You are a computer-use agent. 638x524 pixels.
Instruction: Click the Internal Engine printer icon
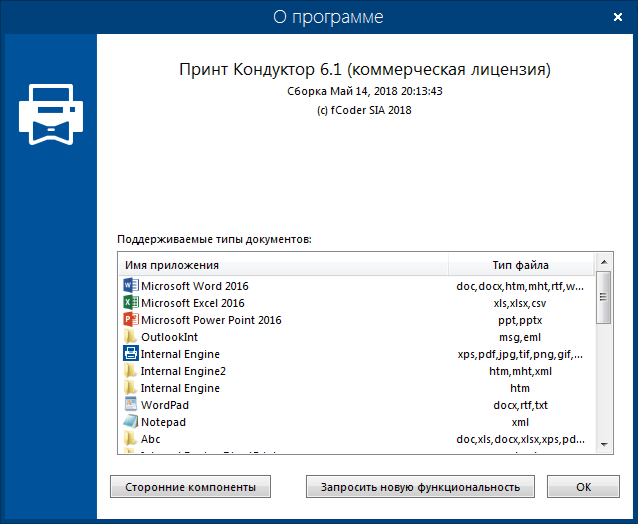[x=130, y=354]
